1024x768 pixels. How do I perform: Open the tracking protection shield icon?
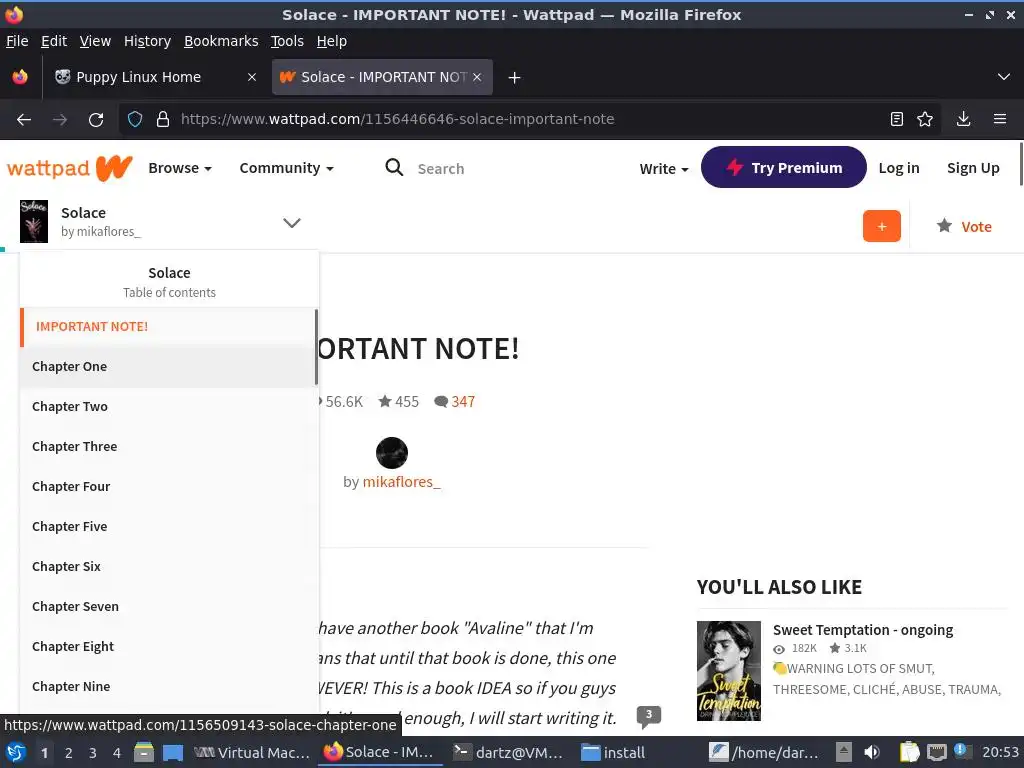pyautogui.click(x=135, y=120)
